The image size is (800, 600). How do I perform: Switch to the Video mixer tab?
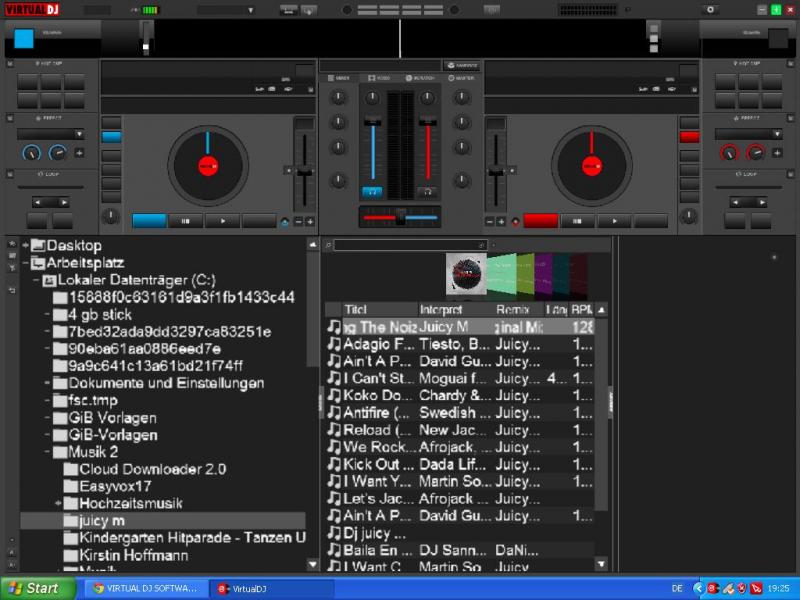point(379,78)
